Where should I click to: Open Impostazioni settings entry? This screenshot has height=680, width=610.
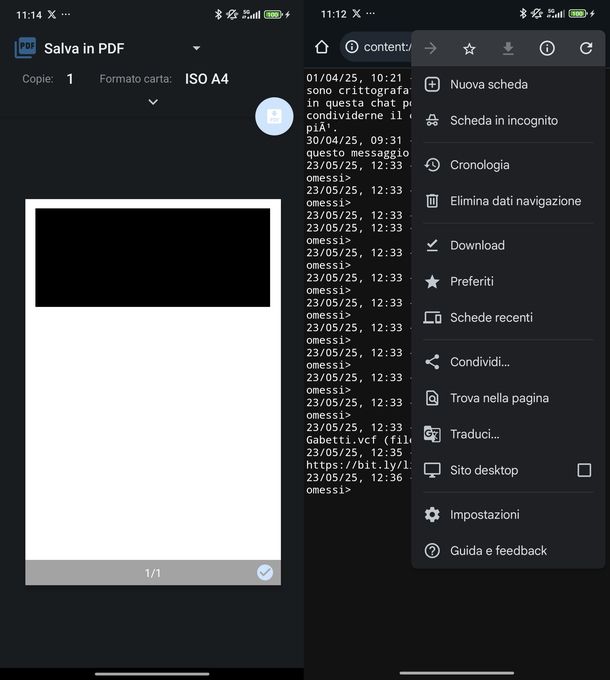coord(484,515)
